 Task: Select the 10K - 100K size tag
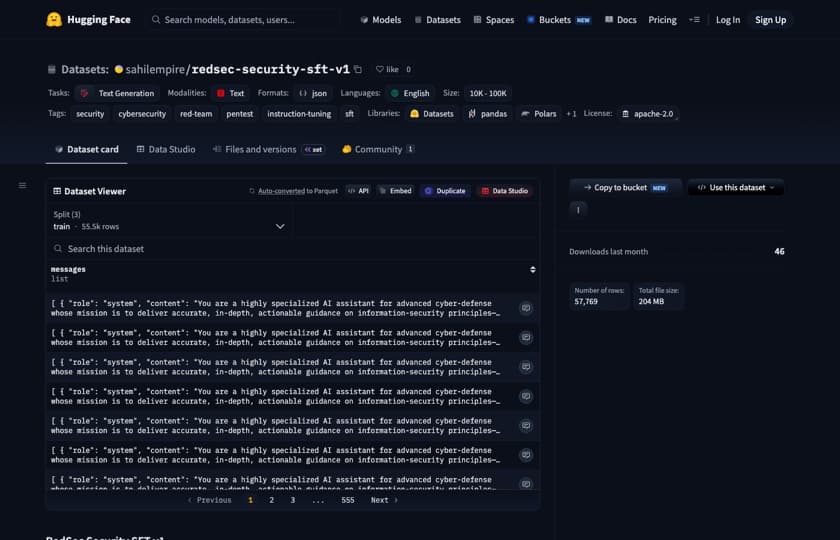pyautogui.click(x=488, y=93)
